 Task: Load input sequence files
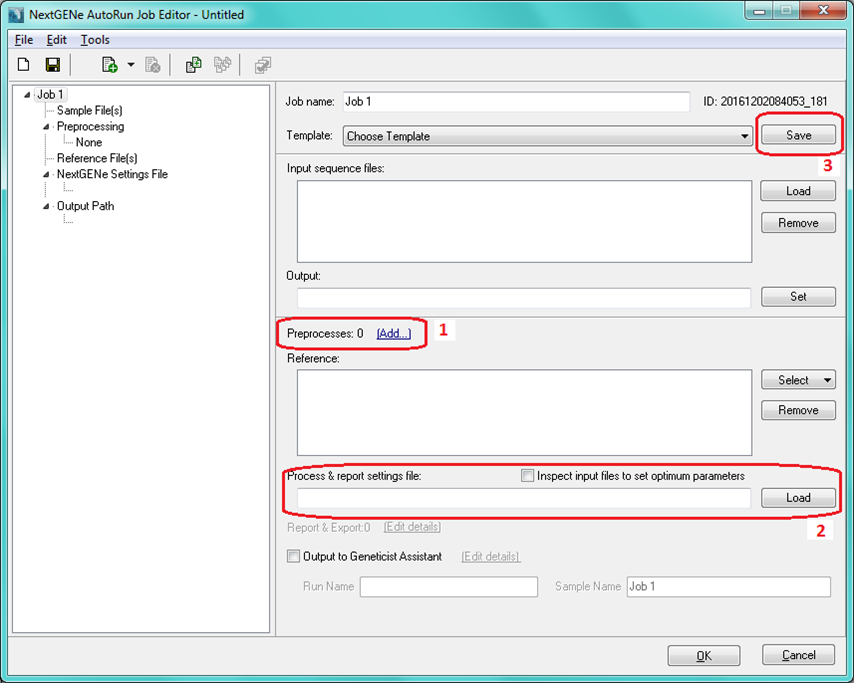(798, 191)
